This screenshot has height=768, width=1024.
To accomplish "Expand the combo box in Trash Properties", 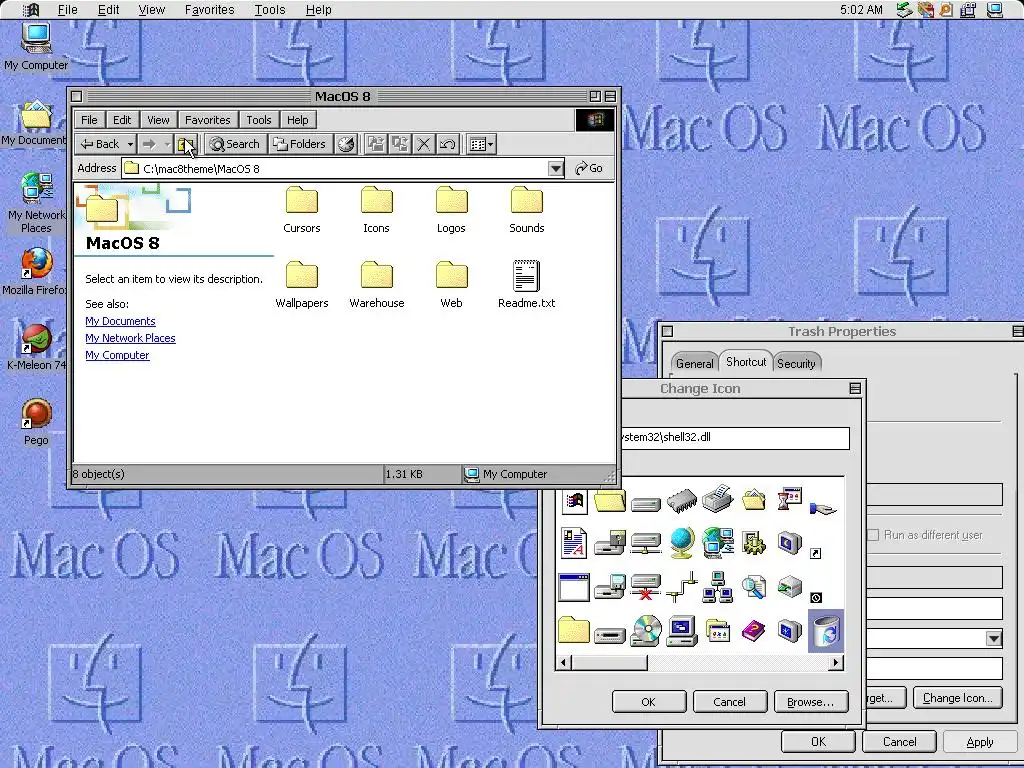I will point(993,638).
